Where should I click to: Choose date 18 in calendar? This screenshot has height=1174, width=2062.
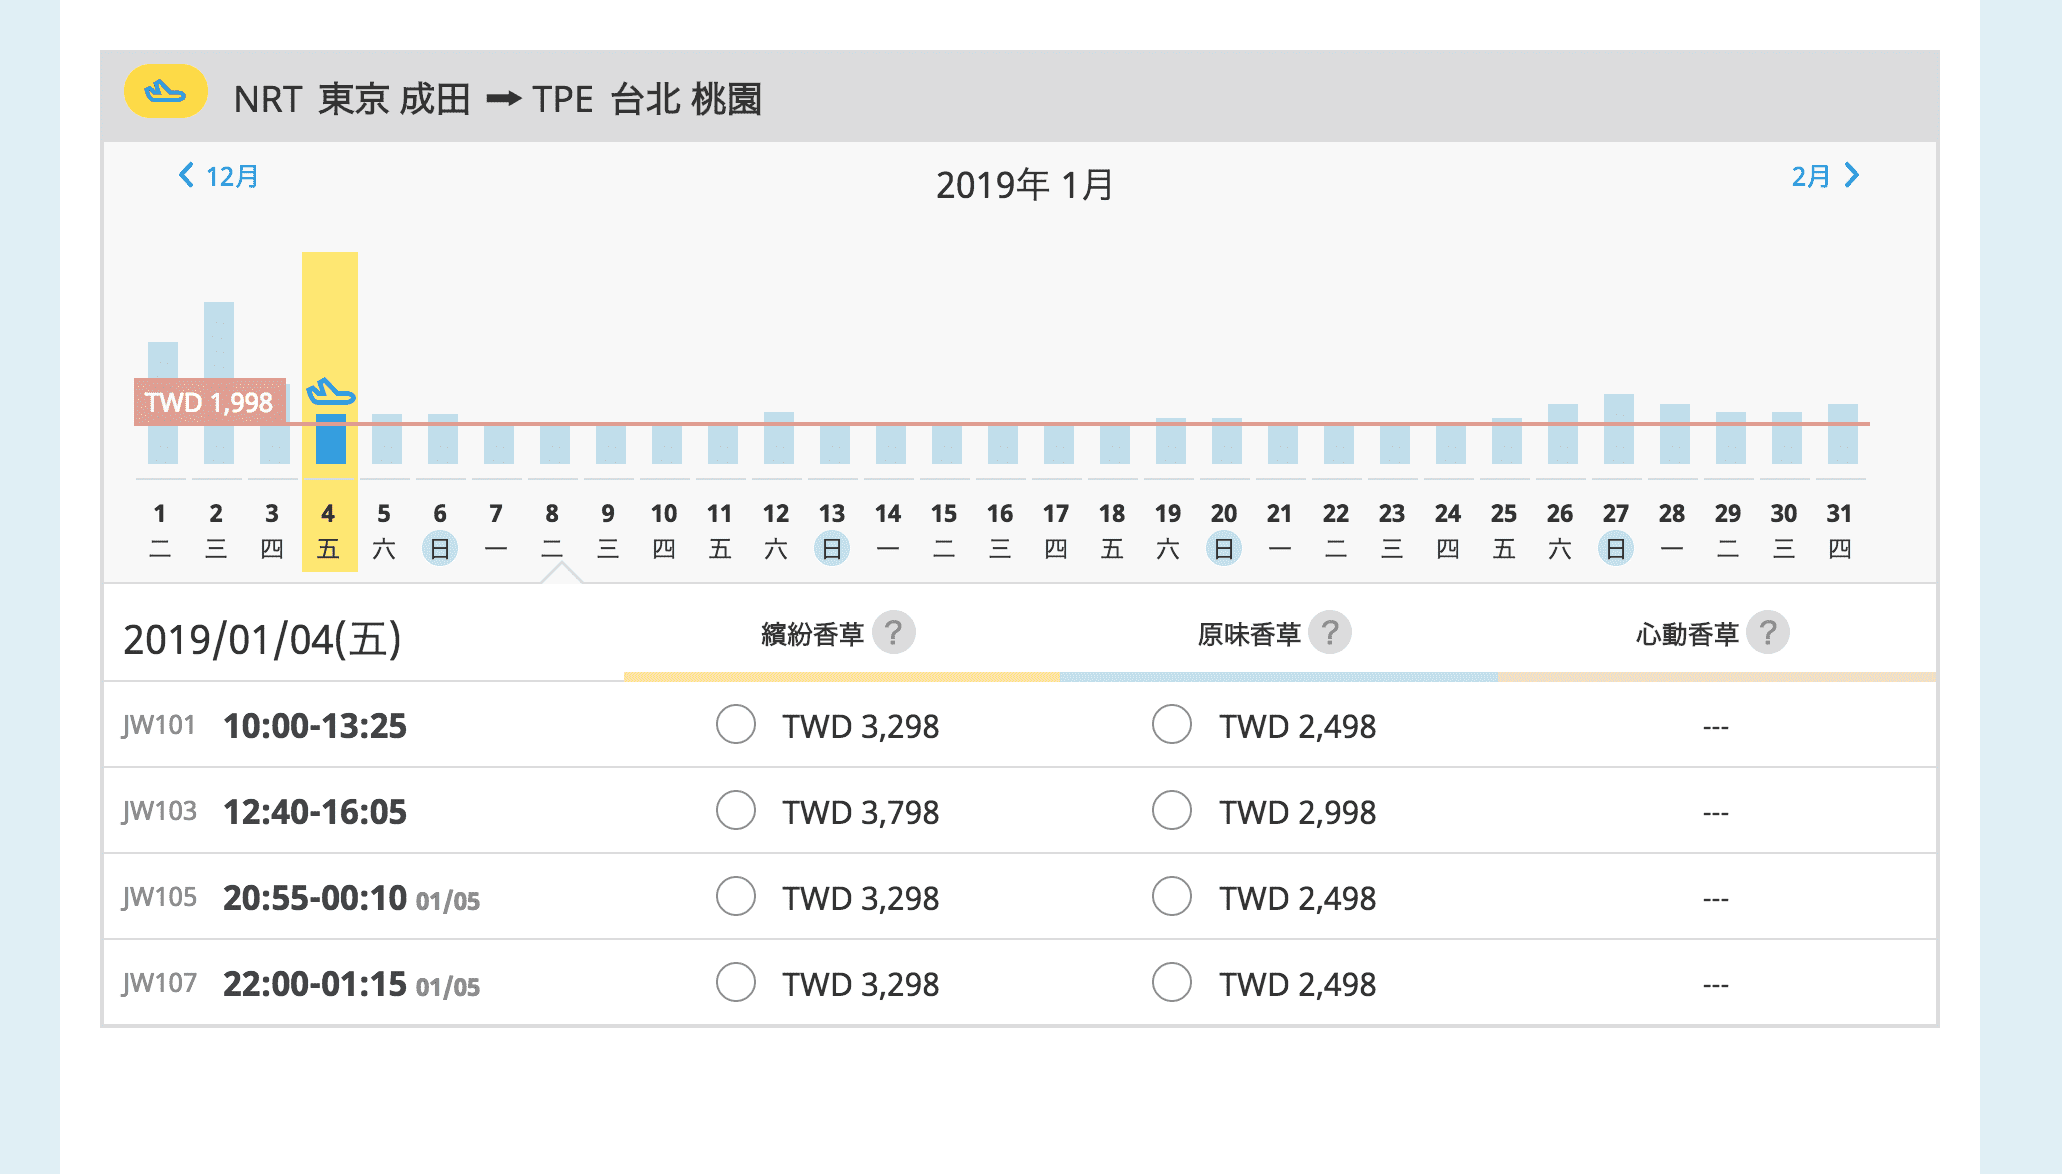click(1112, 530)
